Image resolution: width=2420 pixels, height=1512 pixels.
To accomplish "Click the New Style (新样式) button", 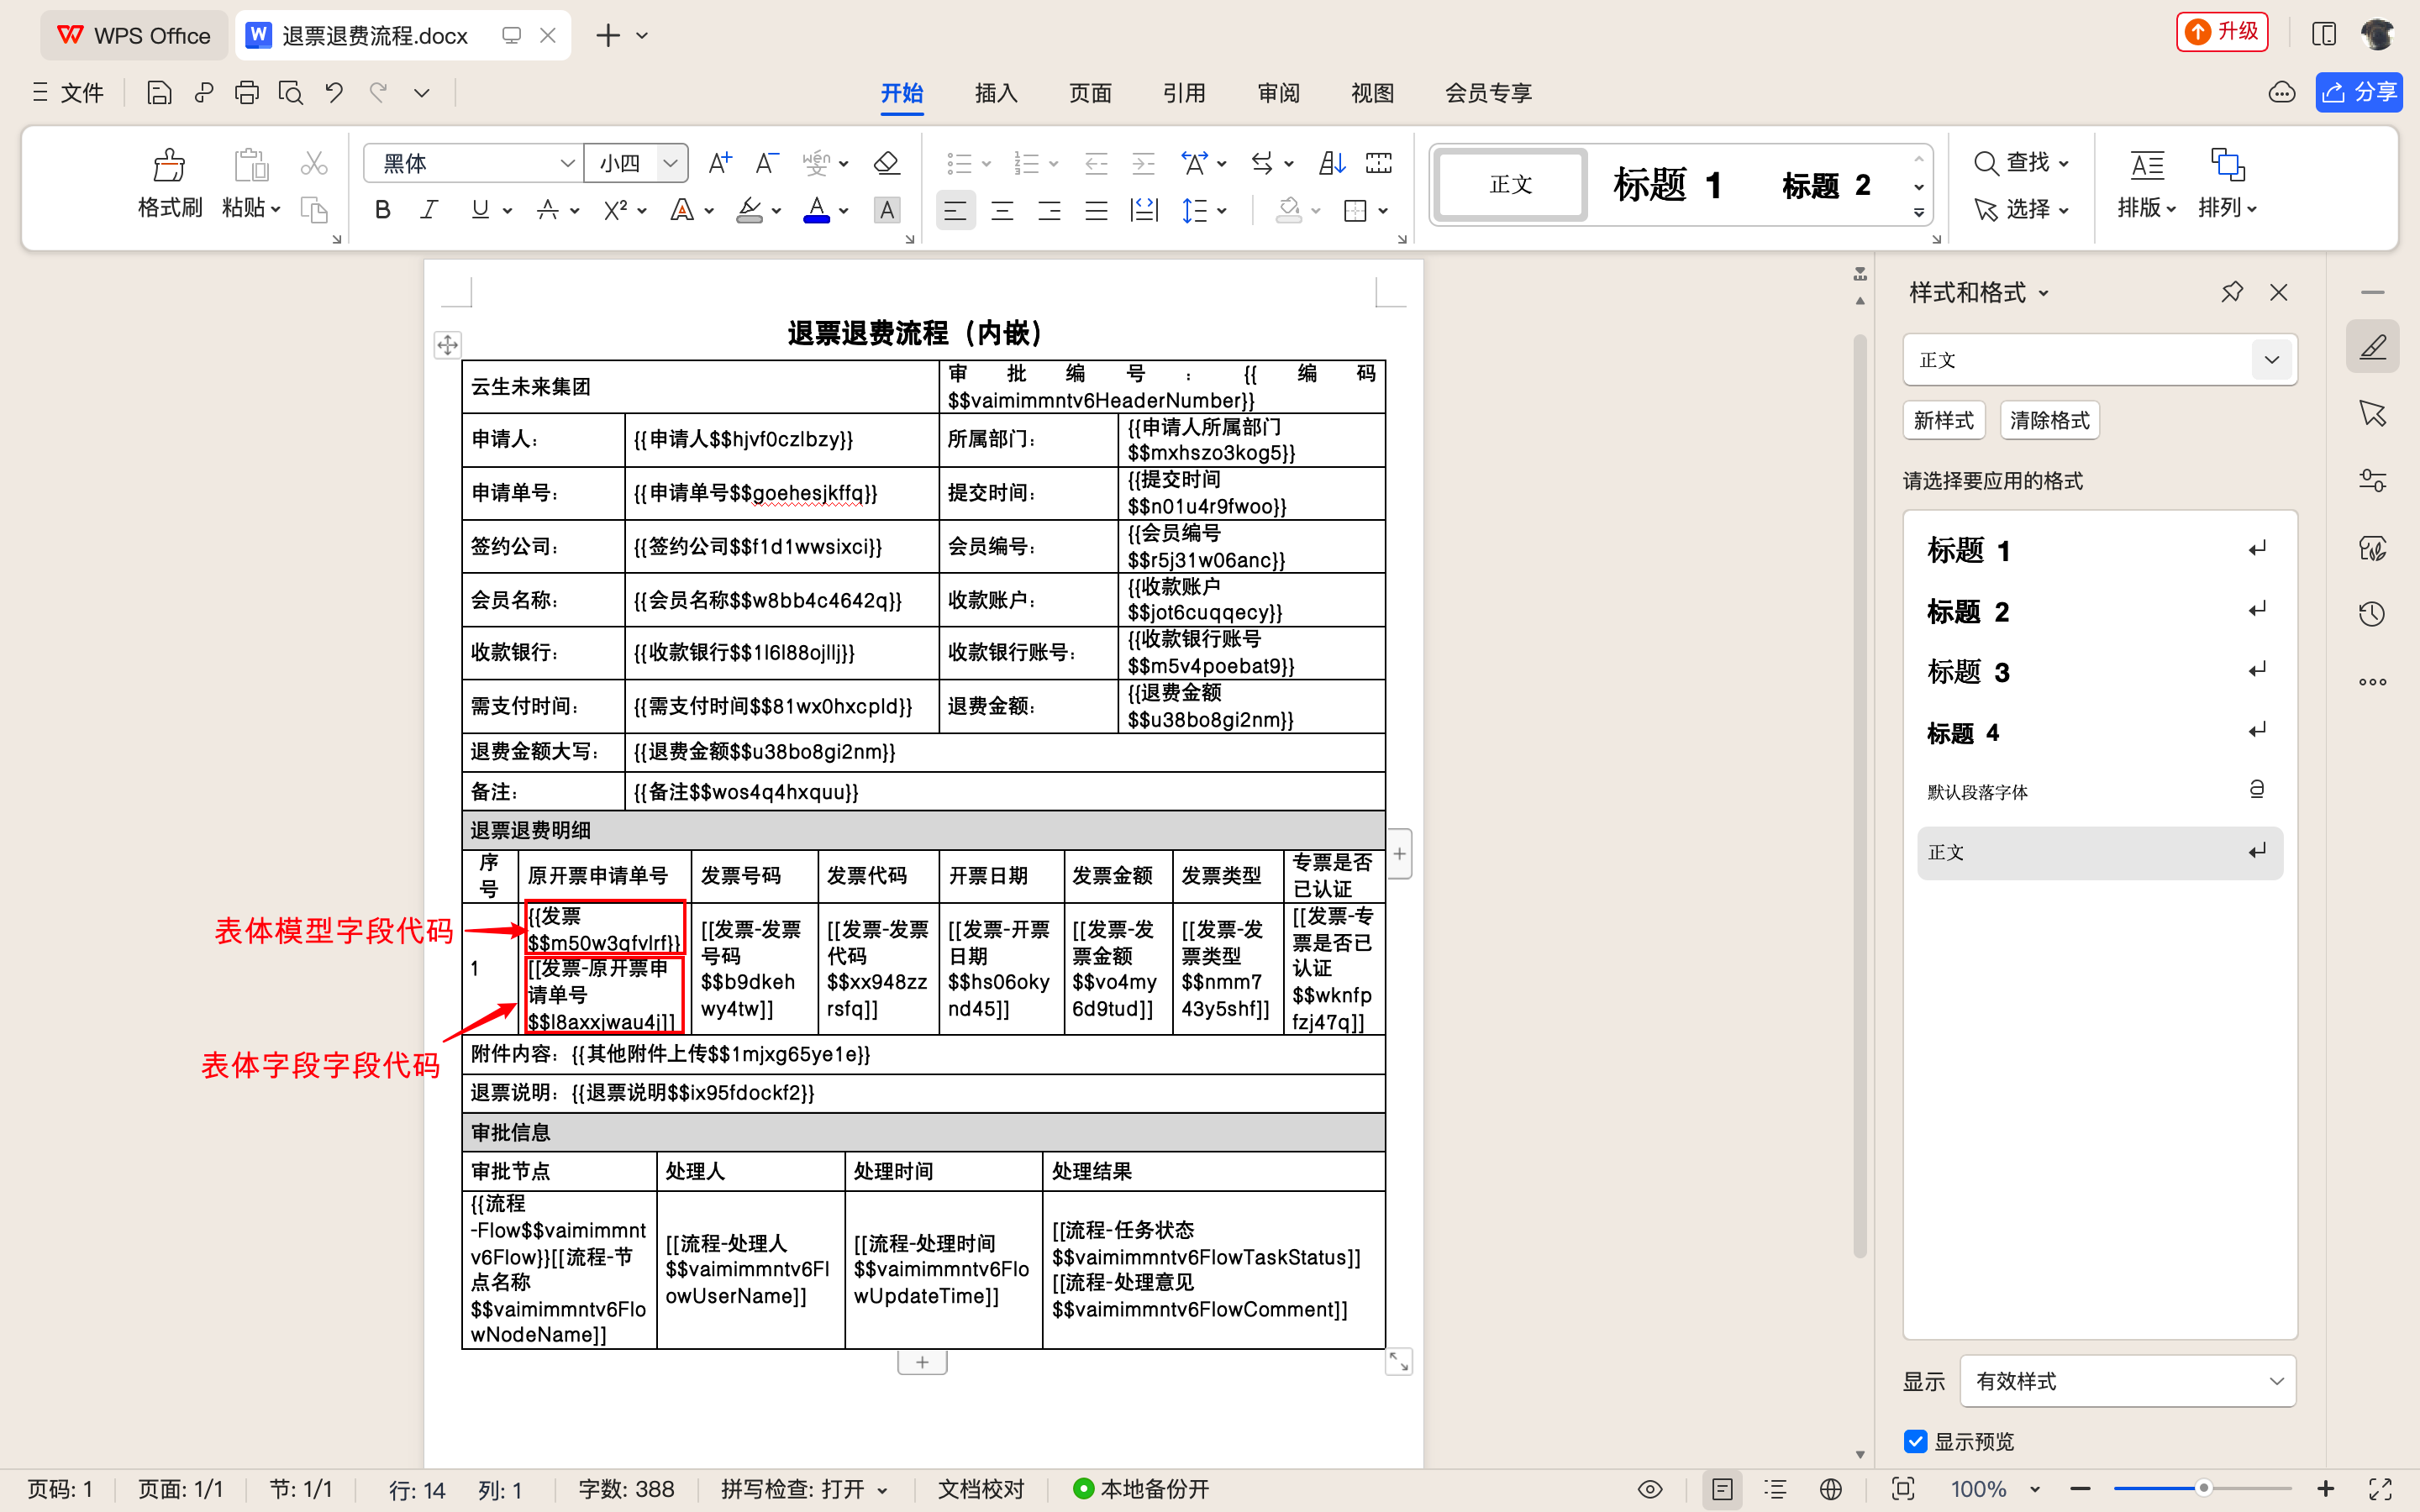I will 1943,420.
